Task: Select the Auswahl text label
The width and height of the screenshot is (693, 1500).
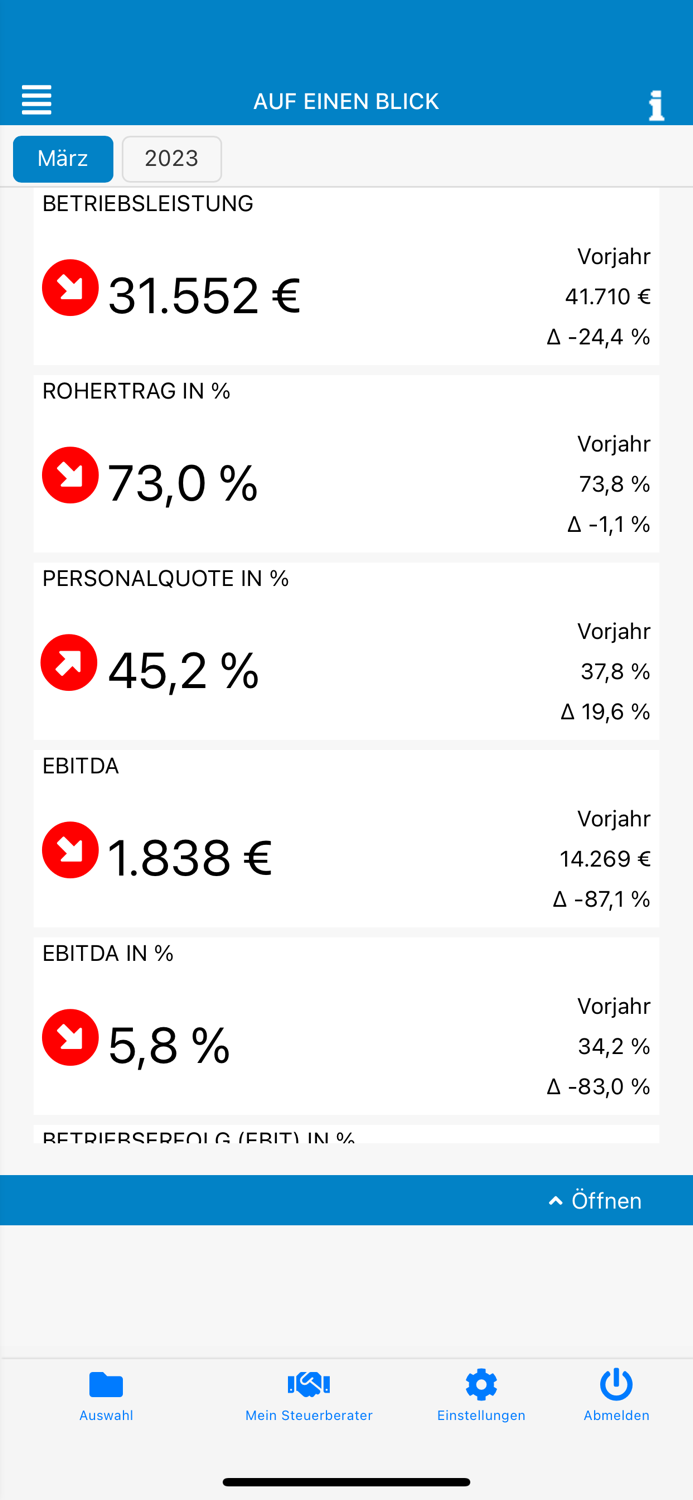Action: click(106, 1415)
